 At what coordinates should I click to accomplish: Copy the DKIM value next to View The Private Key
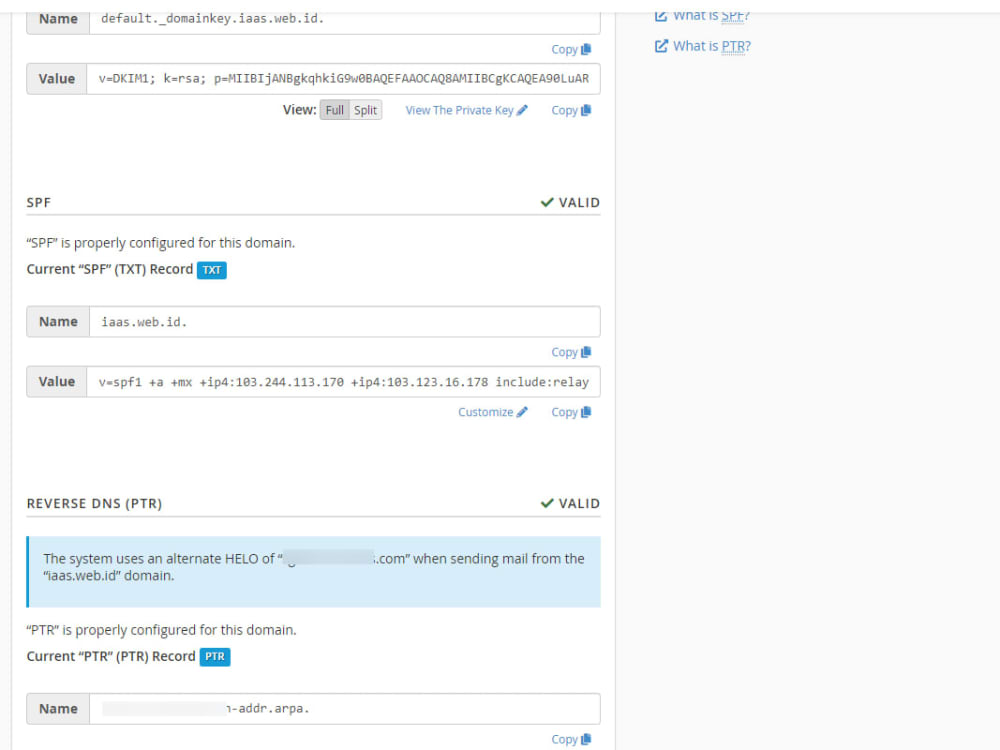571,110
